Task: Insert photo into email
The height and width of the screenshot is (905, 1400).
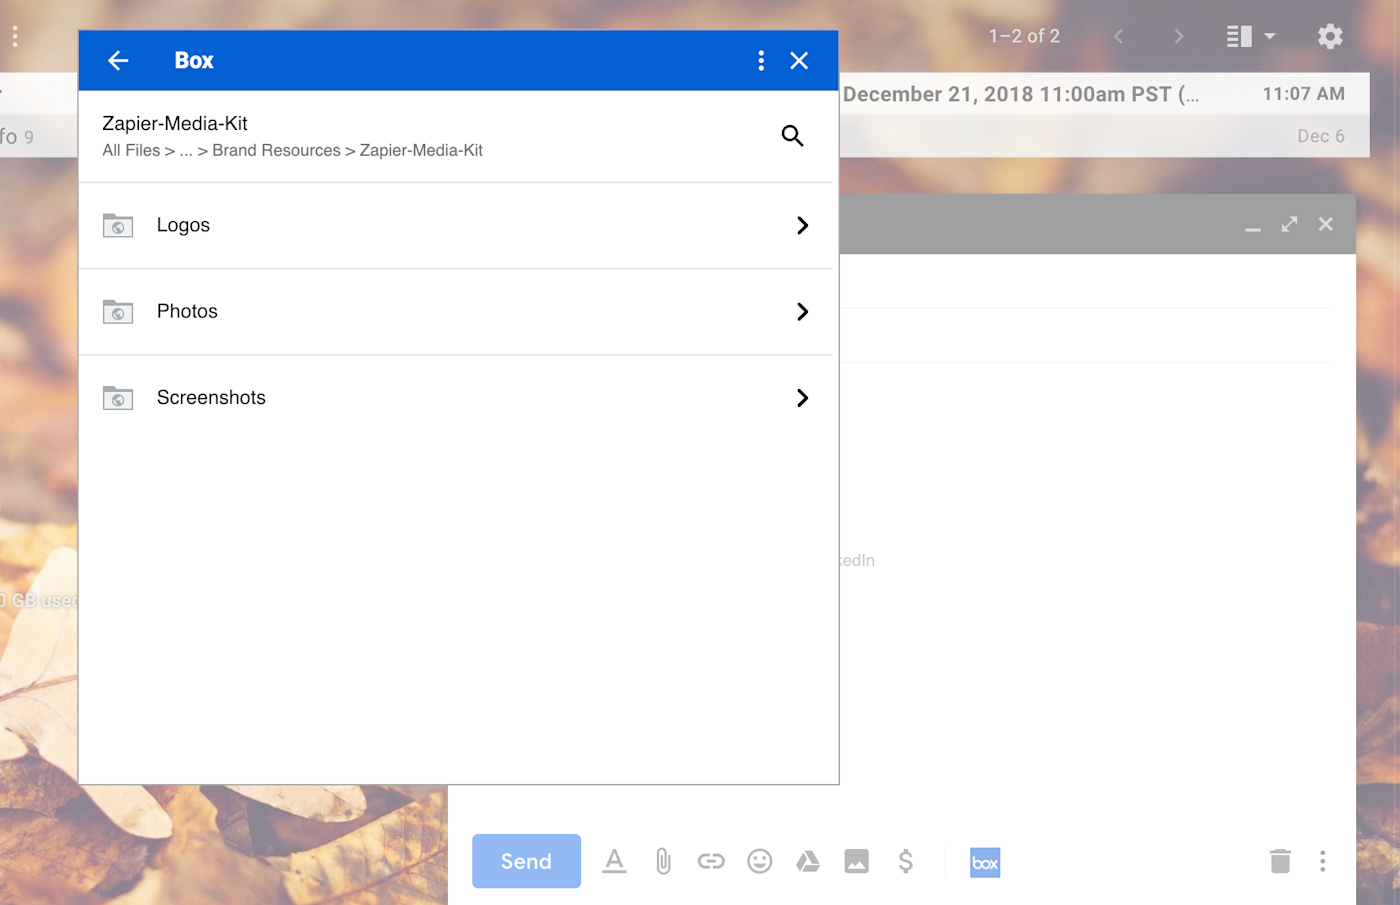Action: pos(857,861)
